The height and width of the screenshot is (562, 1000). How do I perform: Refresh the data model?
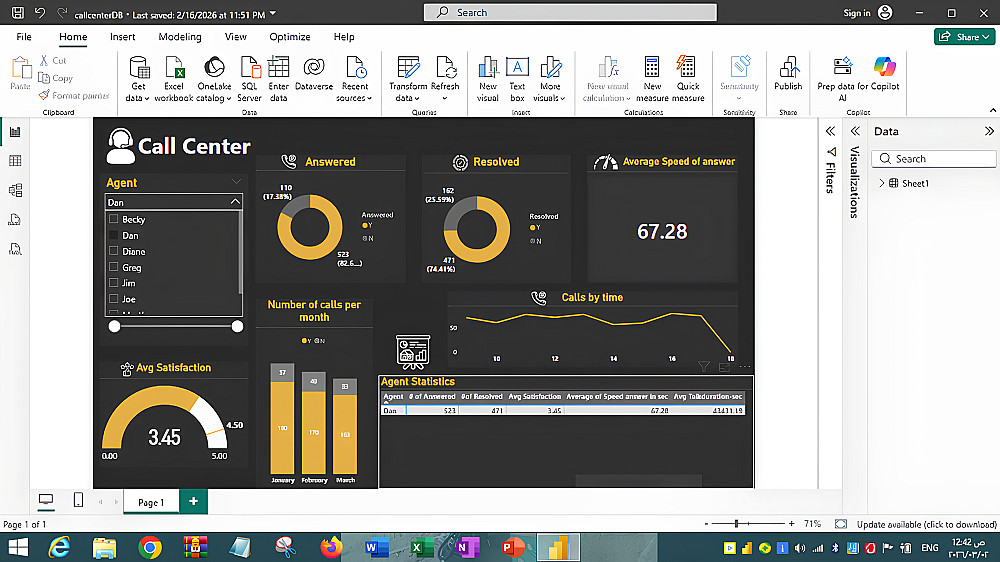(445, 79)
